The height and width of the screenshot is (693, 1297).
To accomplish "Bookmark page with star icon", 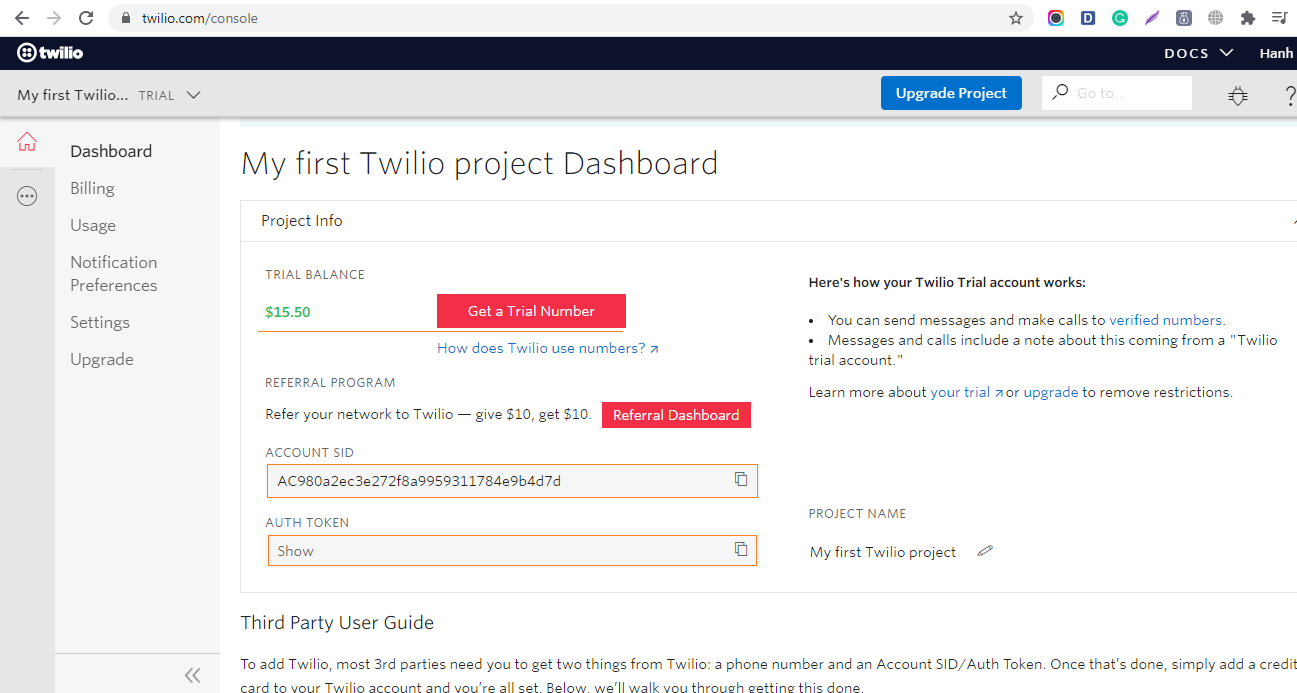I will (1016, 18).
